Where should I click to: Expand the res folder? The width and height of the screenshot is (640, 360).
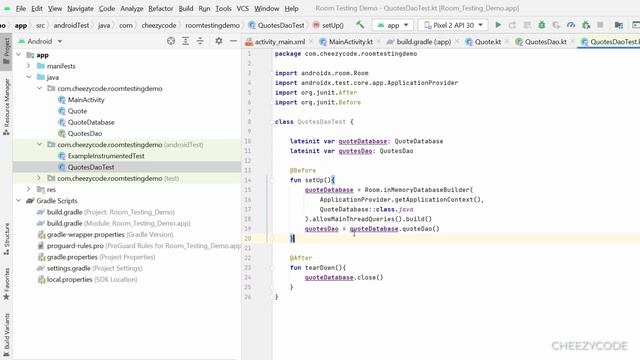click(x=29, y=189)
